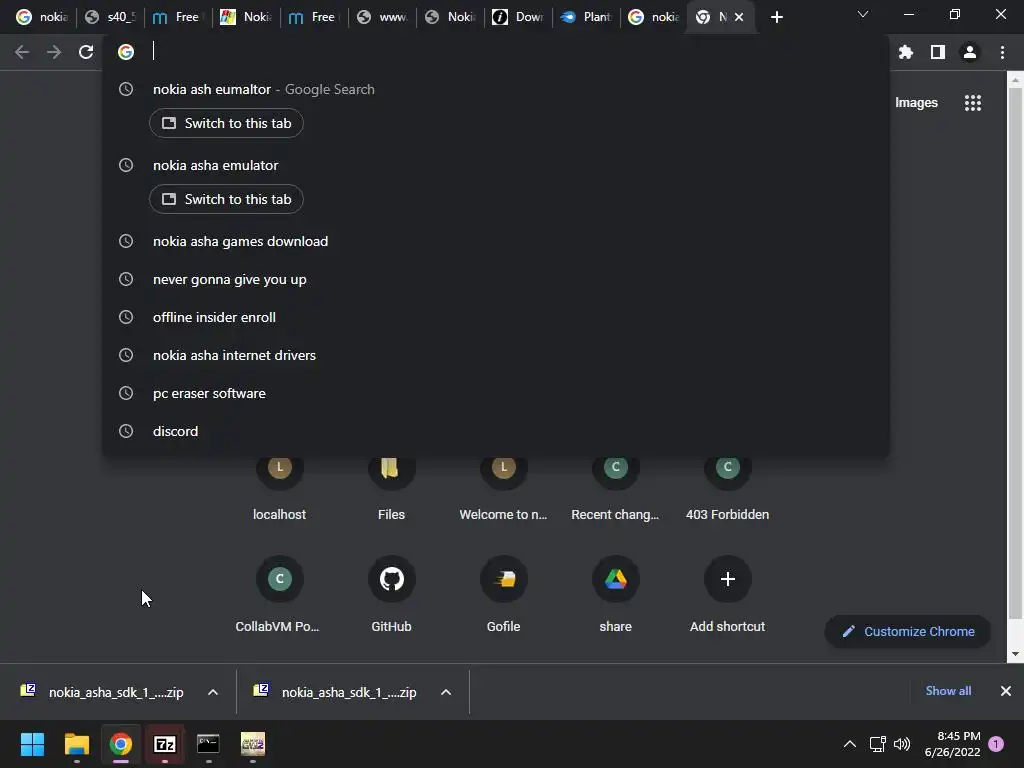
Task: Open Recent chang... shortcut
Action: tap(615, 488)
